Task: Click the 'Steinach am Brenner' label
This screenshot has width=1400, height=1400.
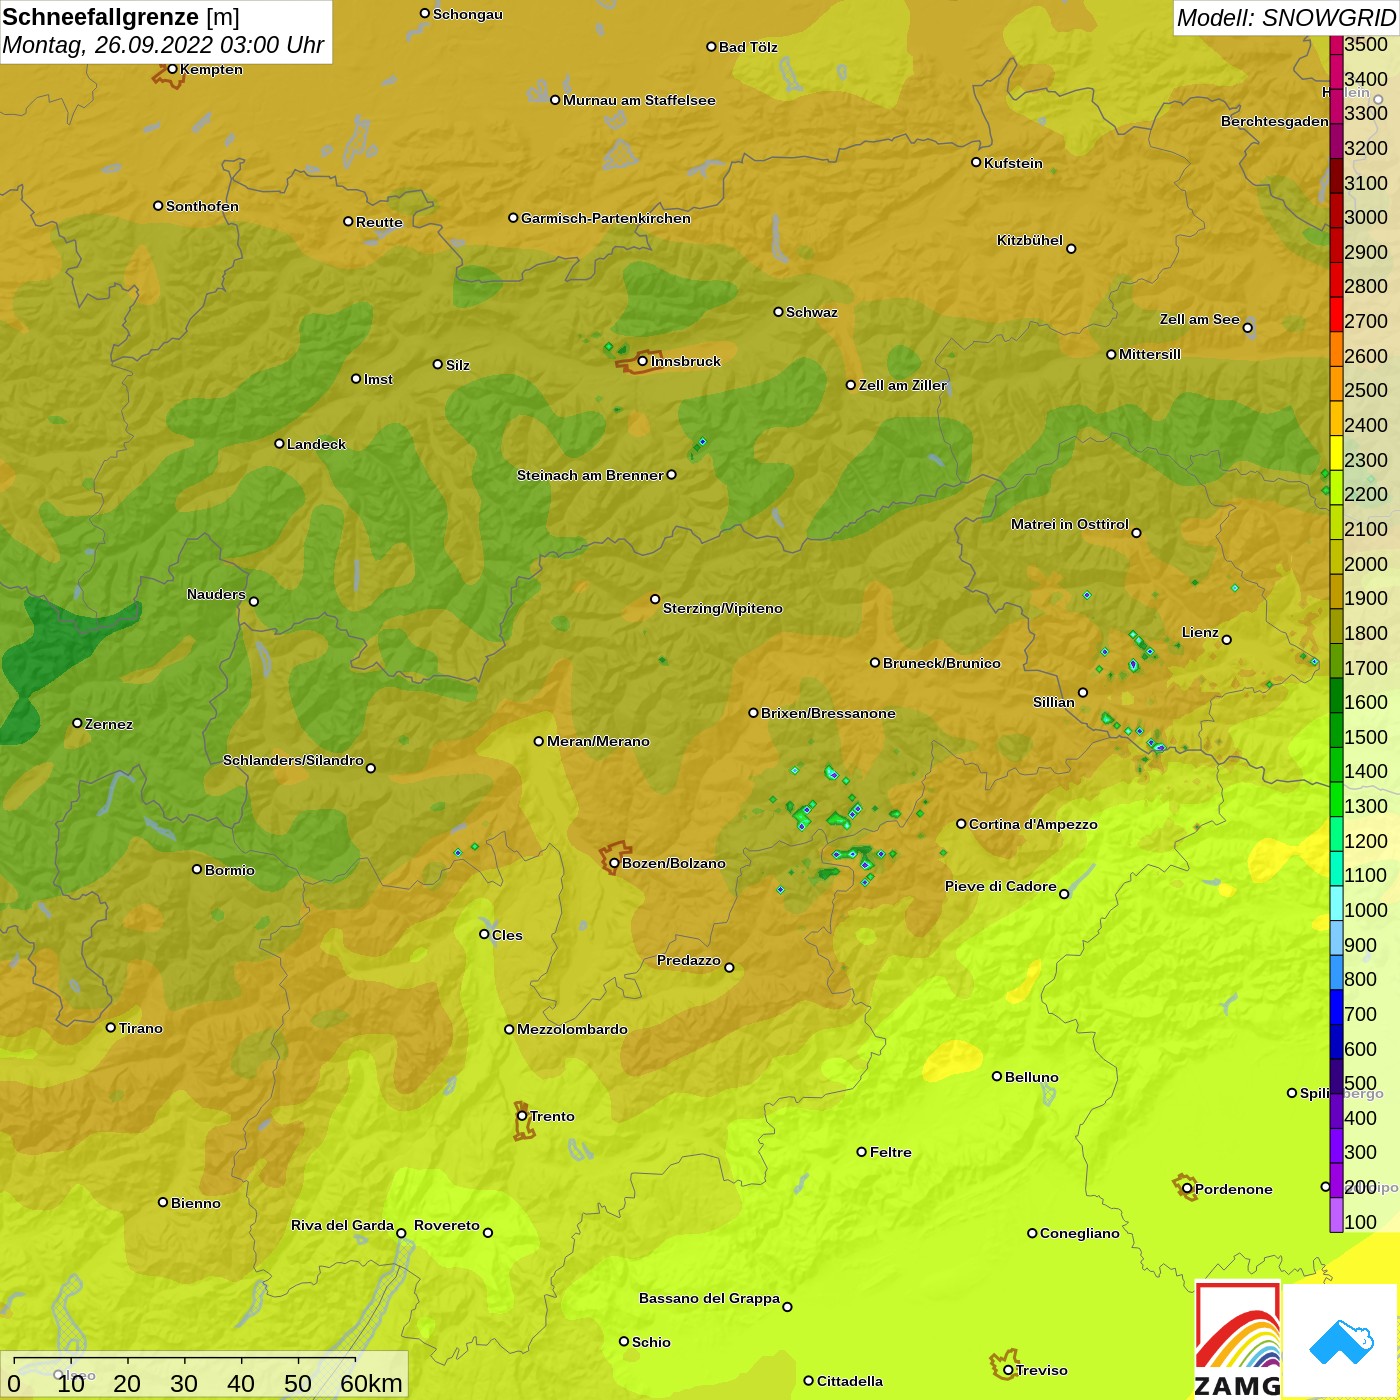Action: click(590, 475)
